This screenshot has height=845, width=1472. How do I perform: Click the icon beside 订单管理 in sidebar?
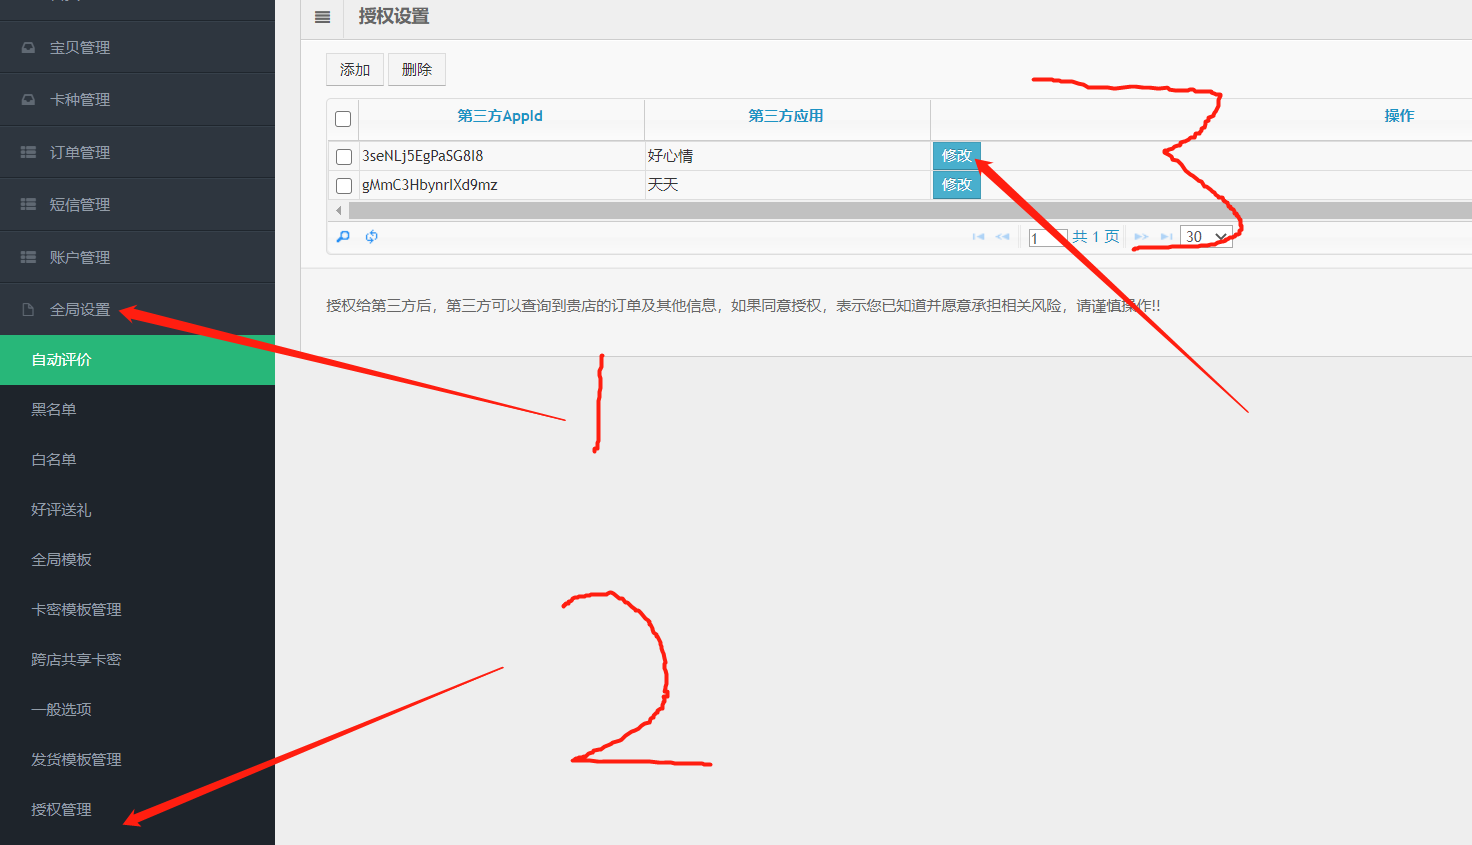pos(28,152)
